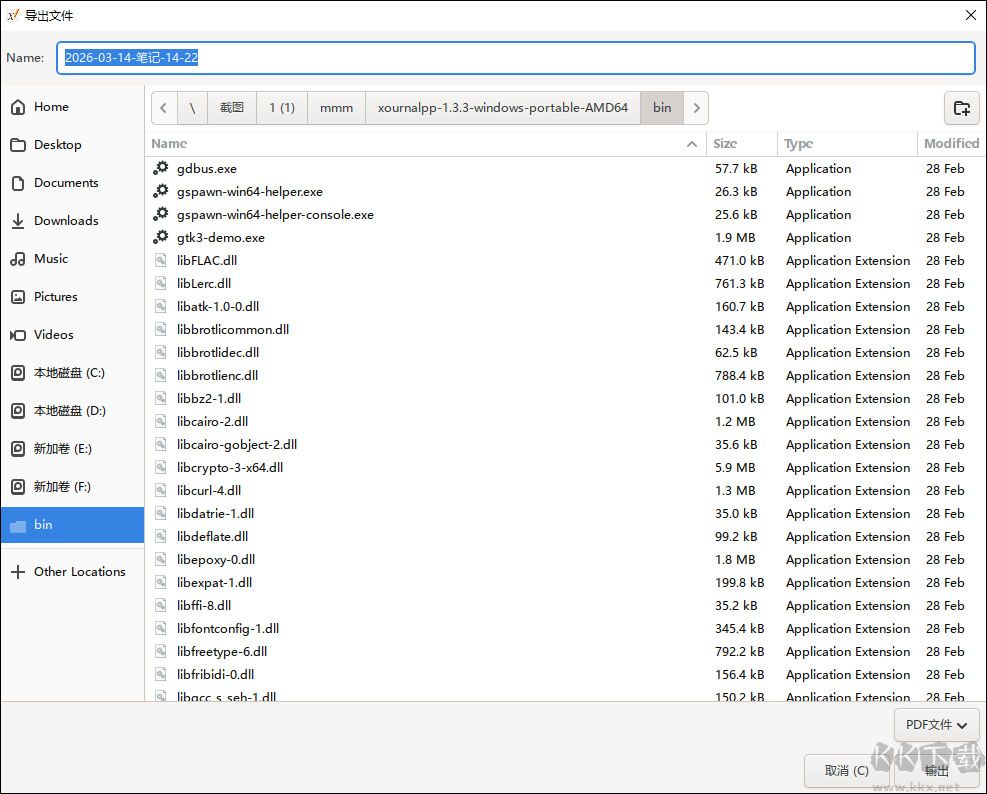Image resolution: width=987 pixels, height=794 pixels.
Task: Go to 截图 path segment
Action: coord(232,108)
